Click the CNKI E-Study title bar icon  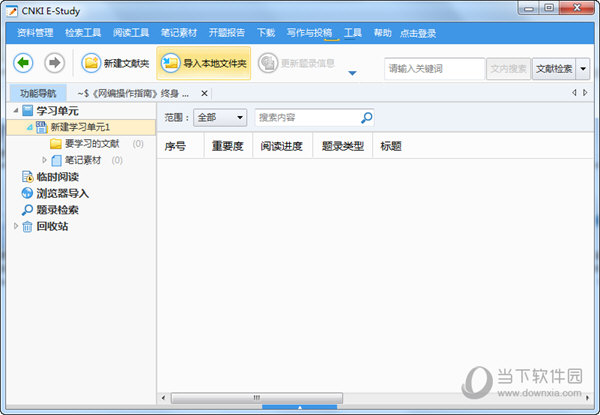point(12,11)
